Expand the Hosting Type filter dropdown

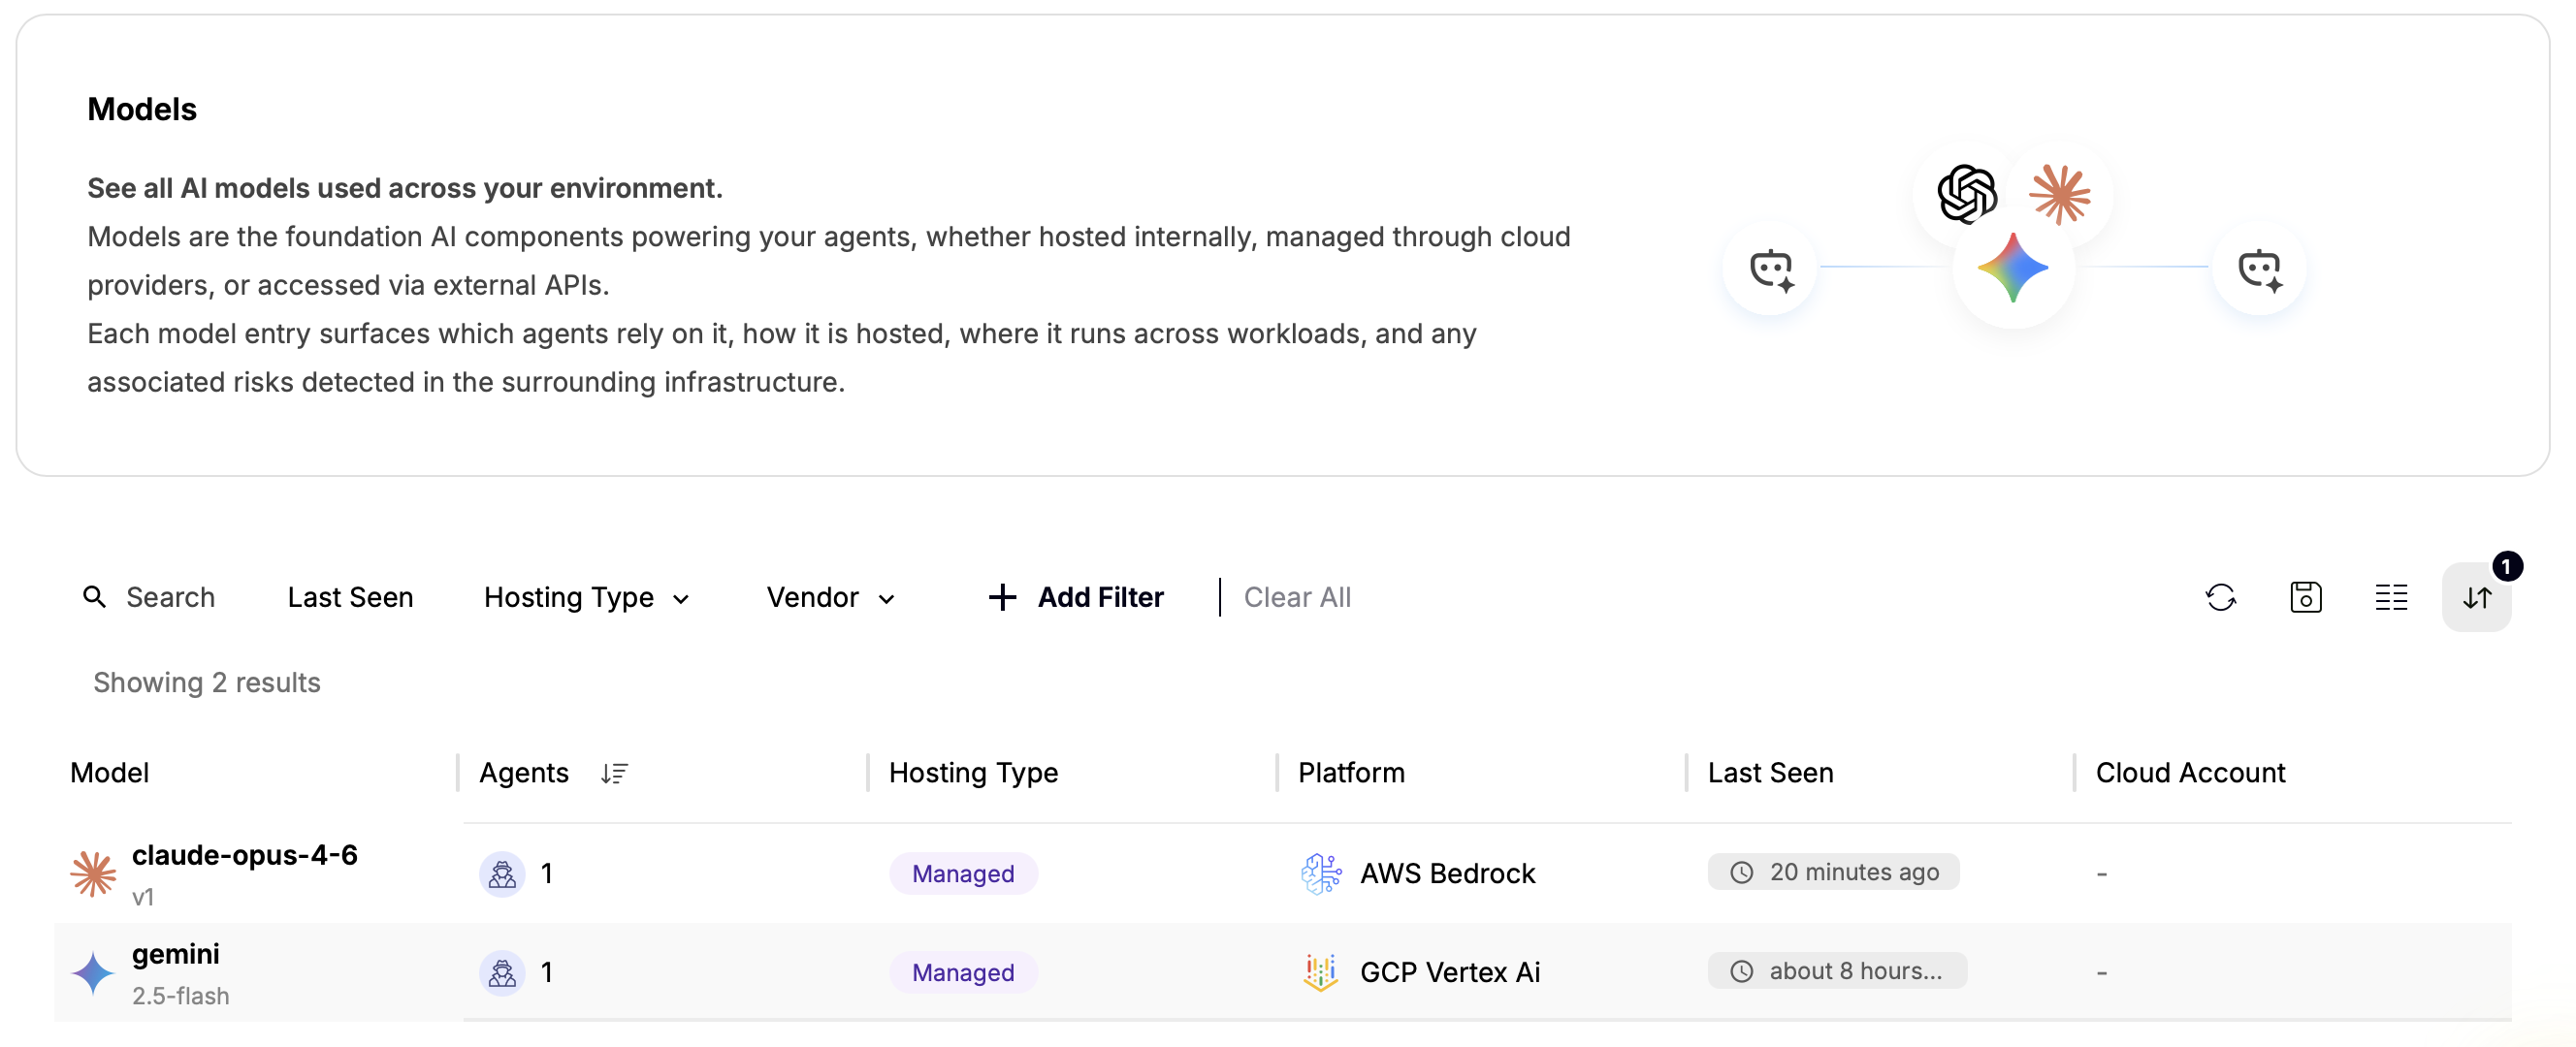[587, 597]
